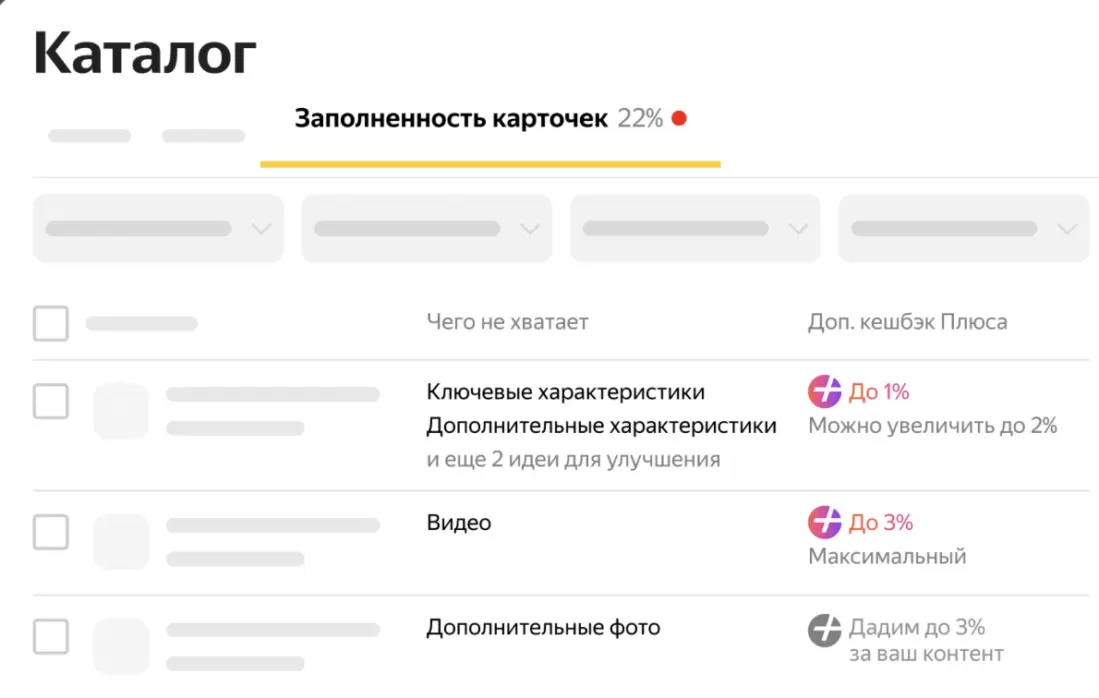Click the Plus cashback icon beside 'До 1%'

825,392
